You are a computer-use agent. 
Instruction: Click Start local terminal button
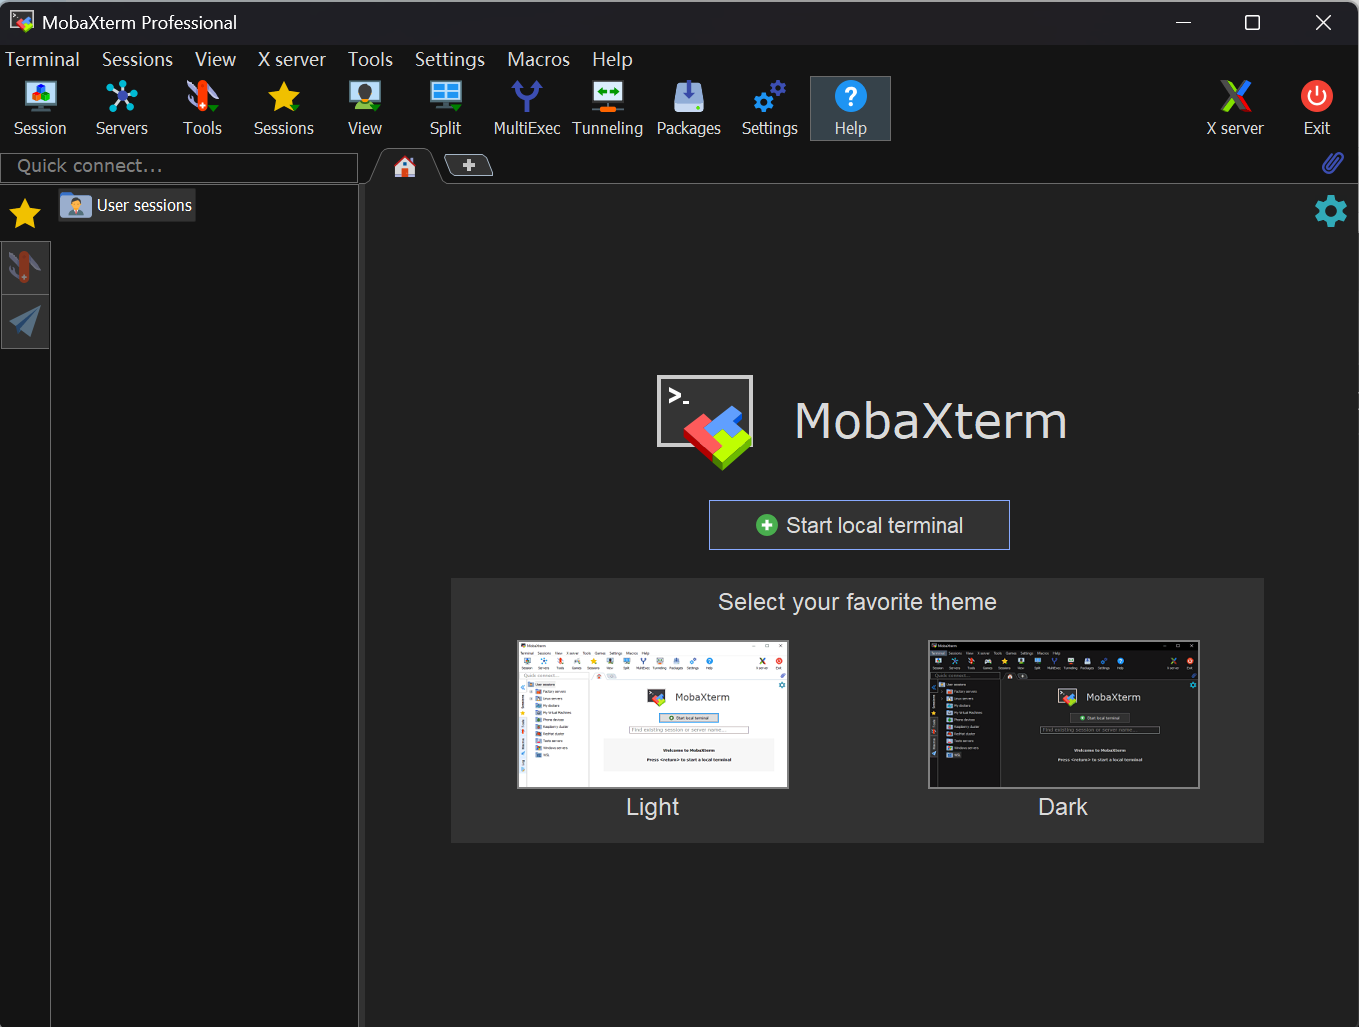[859, 525]
